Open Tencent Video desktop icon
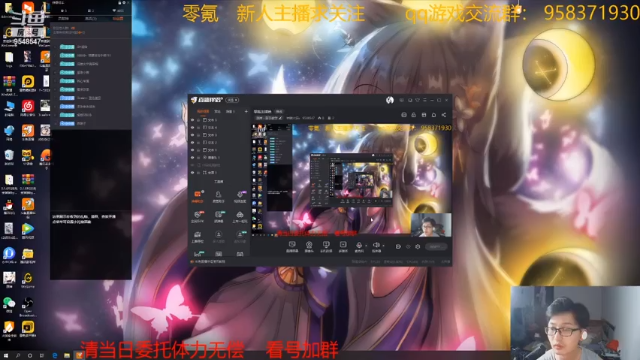The height and width of the screenshot is (360, 640). 28,231
